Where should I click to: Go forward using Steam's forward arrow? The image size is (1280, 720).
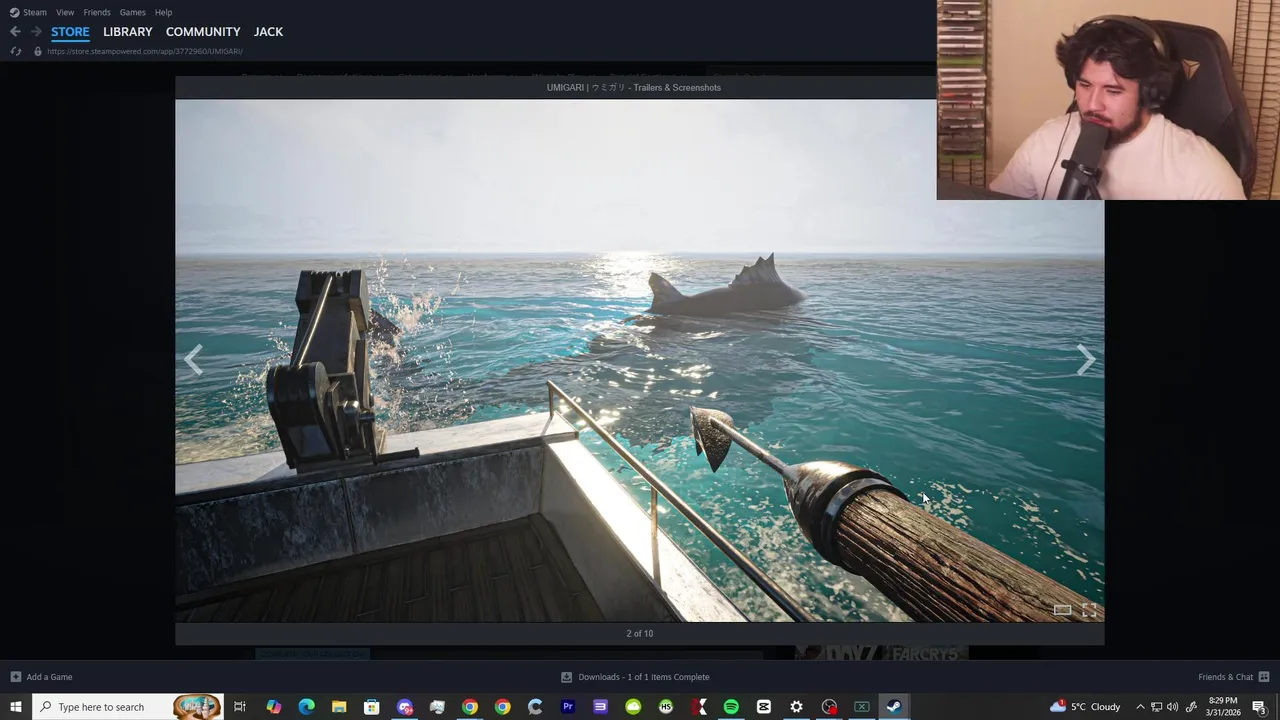click(36, 32)
